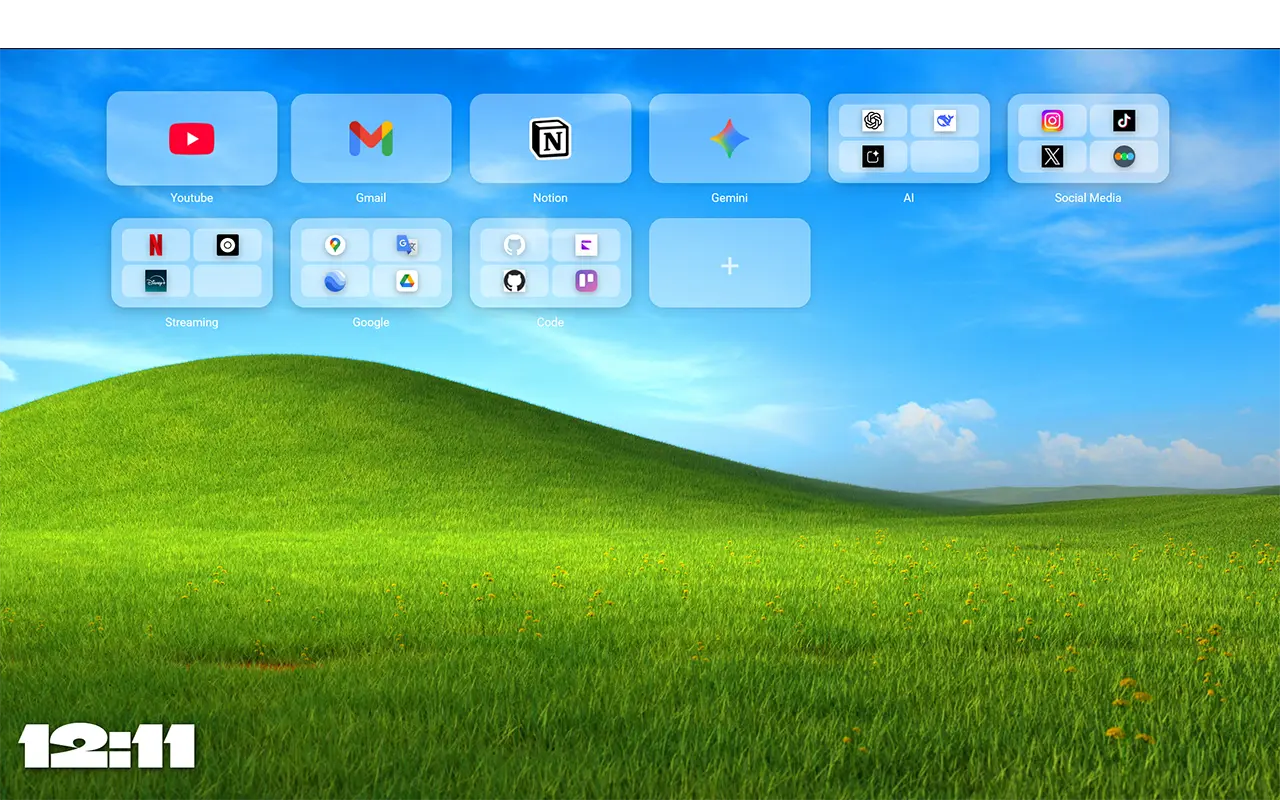Click the "Code" folder label
This screenshot has width=1280, height=800.
pyautogui.click(x=550, y=322)
